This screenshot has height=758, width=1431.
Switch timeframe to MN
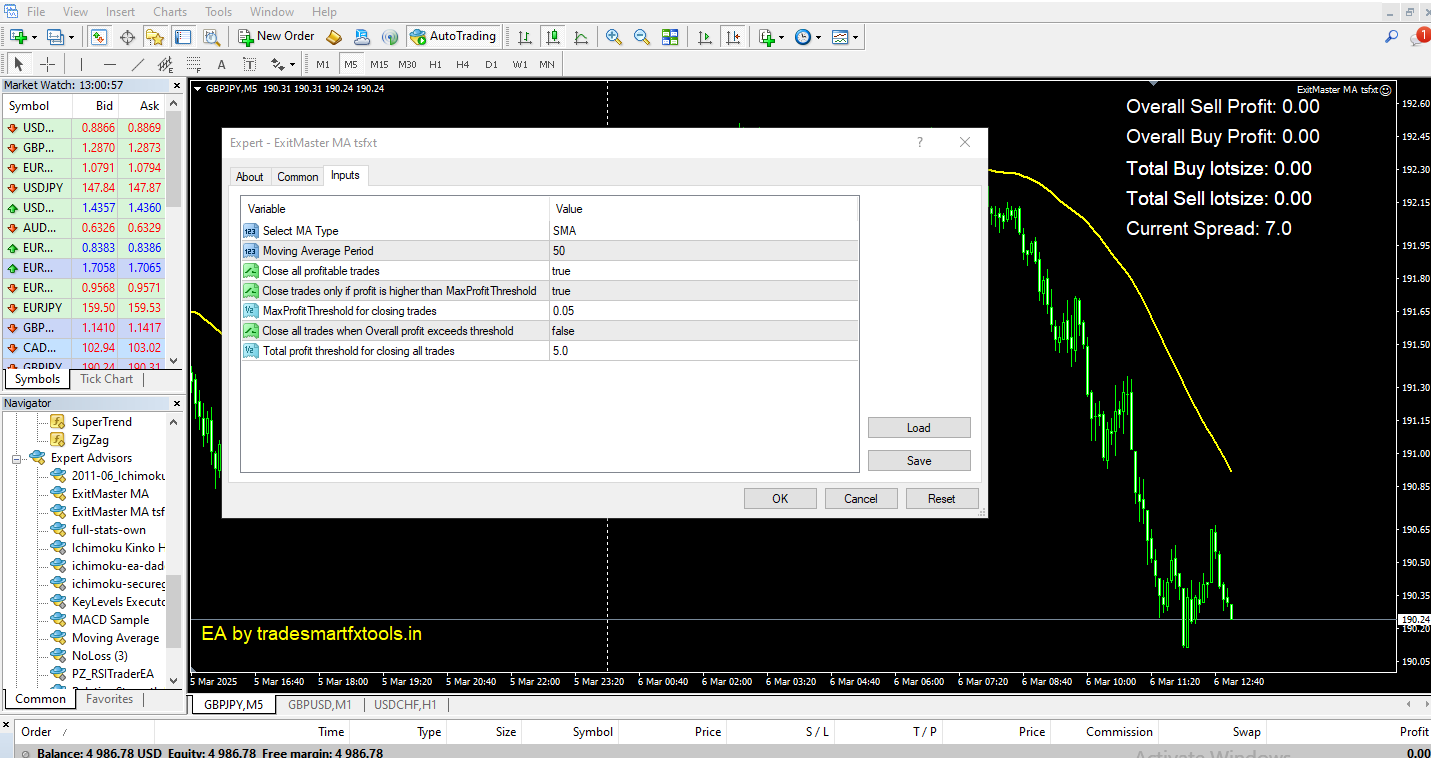(x=547, y=64)
